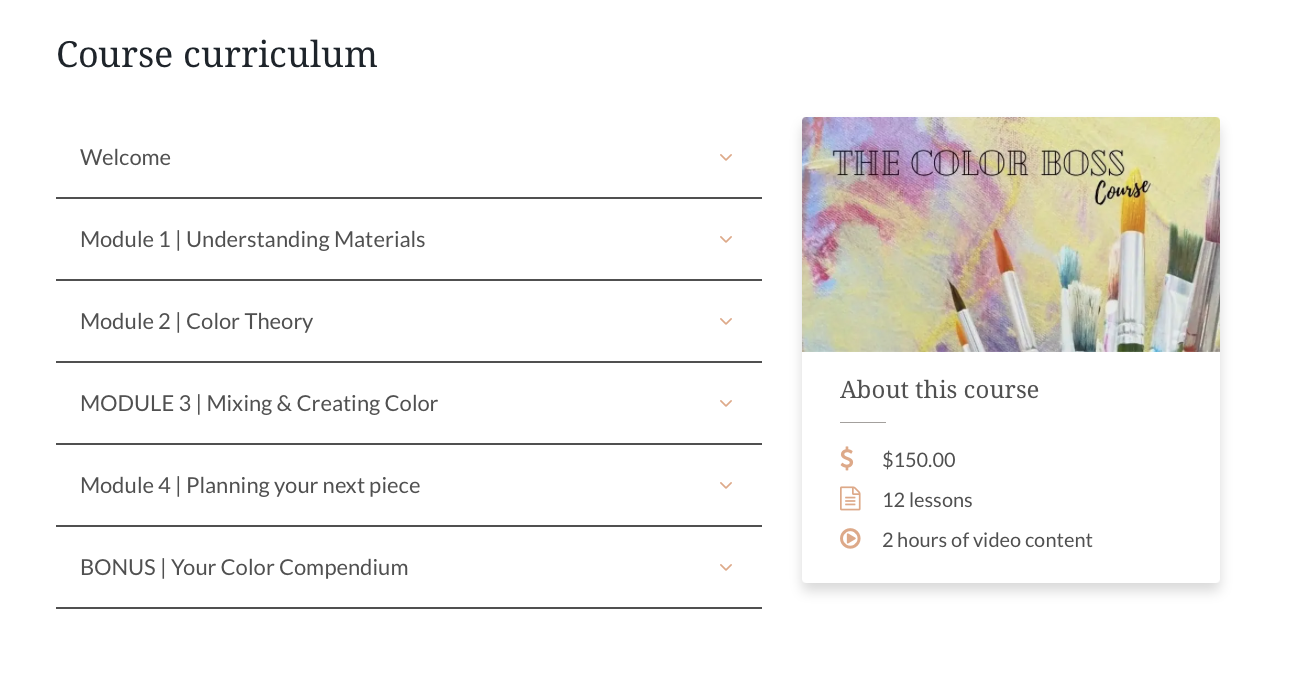
Task: Expand Module 2 Color Theory chevron
Action: [726, 321]
